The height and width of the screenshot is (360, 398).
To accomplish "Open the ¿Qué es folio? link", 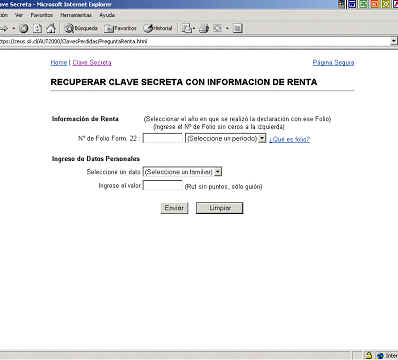I will click(x=290, y=139).
